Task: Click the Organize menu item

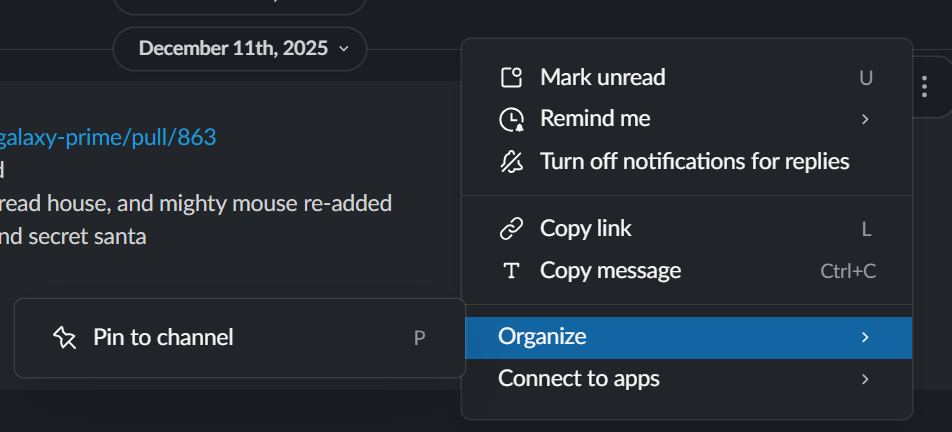Action: point(542,338)
